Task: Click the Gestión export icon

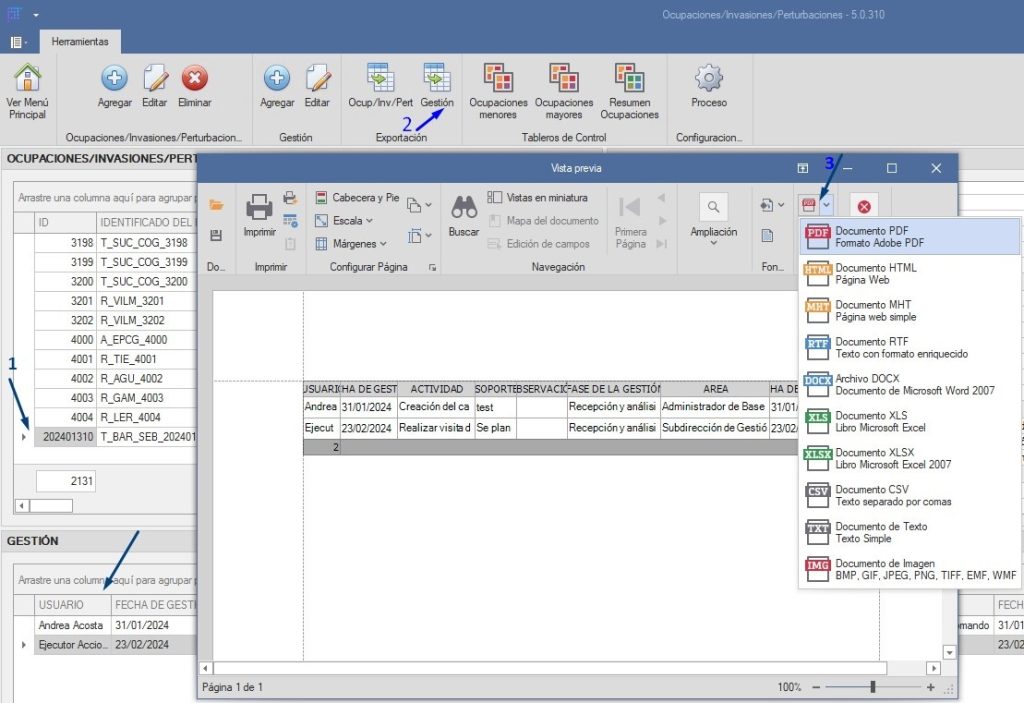Action: (436, 78)
